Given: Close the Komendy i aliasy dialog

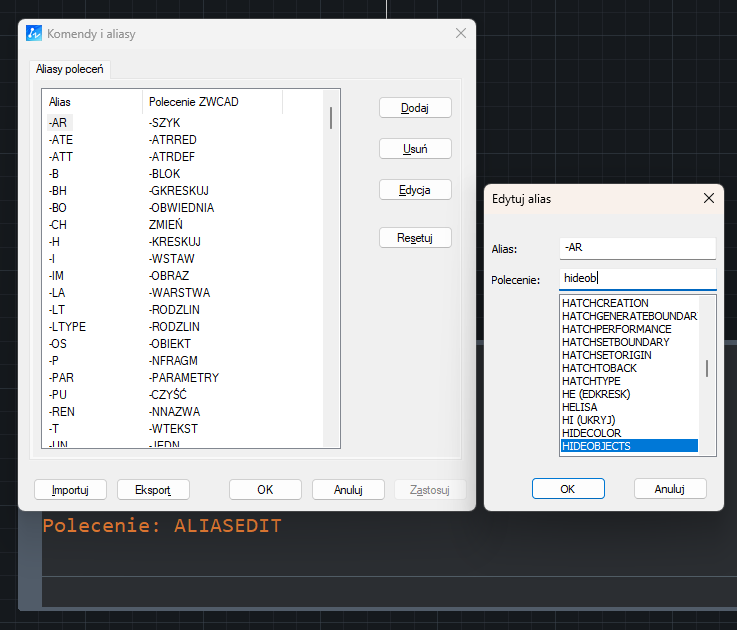Looking at the screenshot, I should tap(461, 33).
